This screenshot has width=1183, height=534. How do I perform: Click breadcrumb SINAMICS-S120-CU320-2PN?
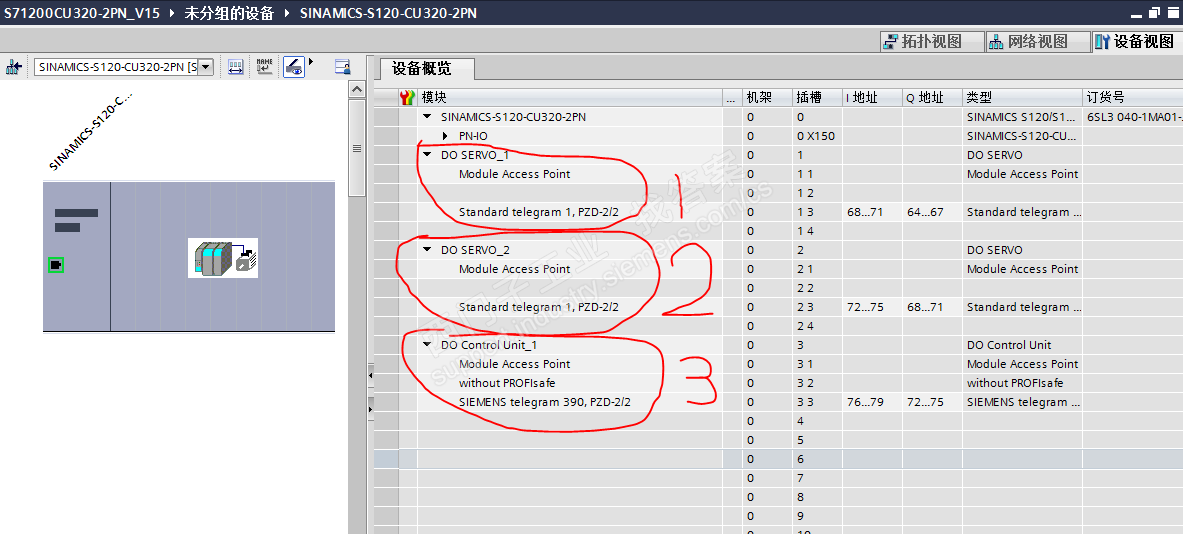pyautogui.click(x=388, y=13)
